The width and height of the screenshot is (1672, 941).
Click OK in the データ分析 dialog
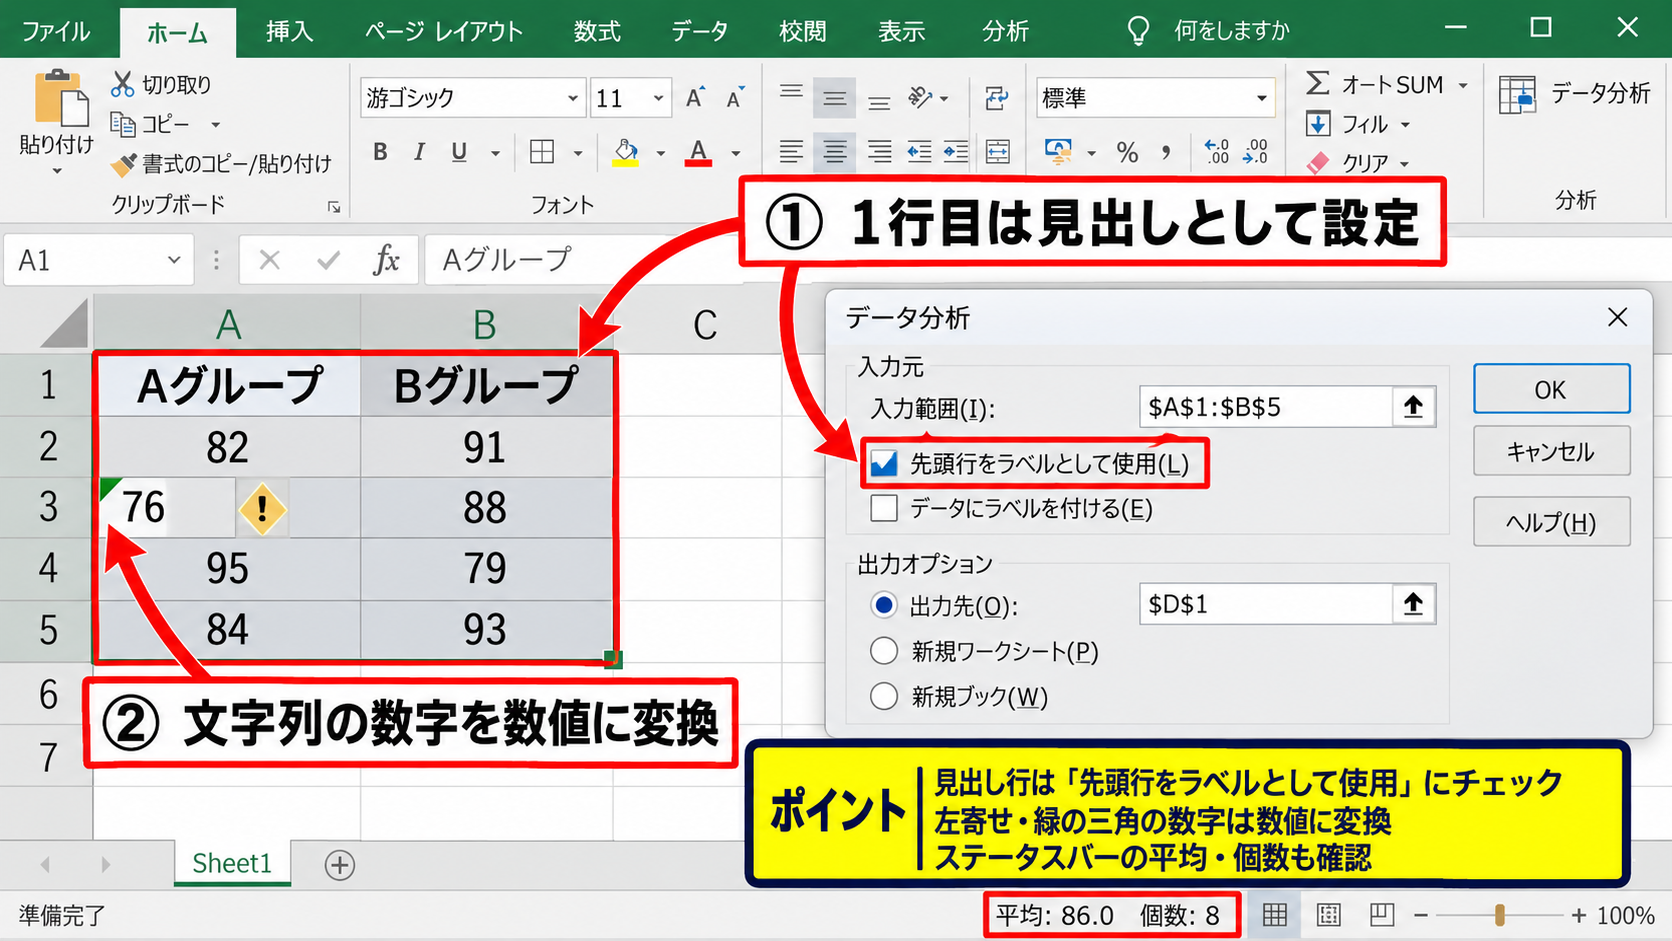(1551, 389)
